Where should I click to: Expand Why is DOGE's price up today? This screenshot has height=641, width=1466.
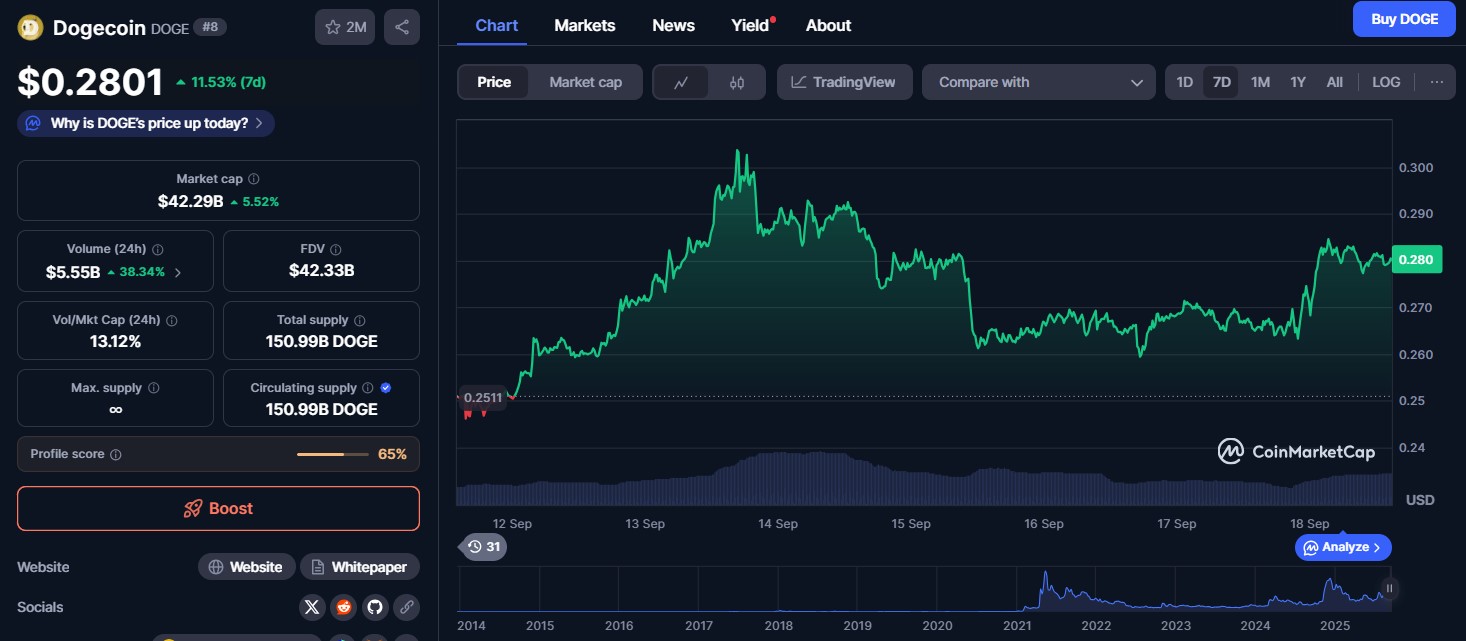tap(146, 124)
